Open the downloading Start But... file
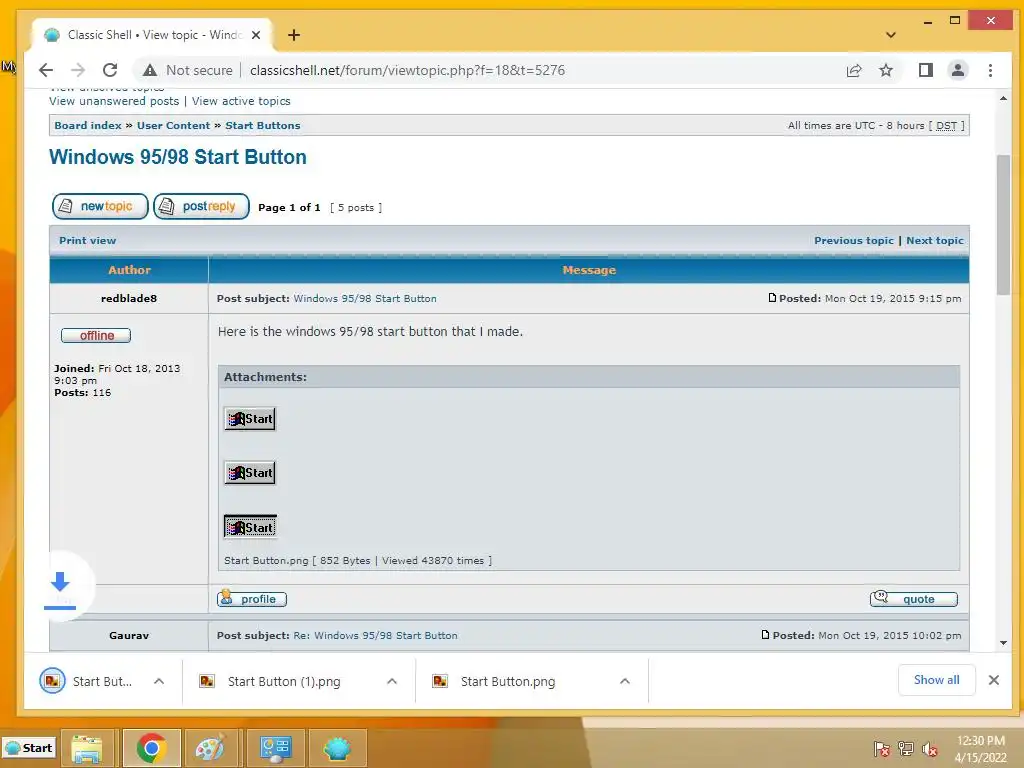Image resolution: width=1024 pixels, height=768 pixels. click(x=87, y=681)
